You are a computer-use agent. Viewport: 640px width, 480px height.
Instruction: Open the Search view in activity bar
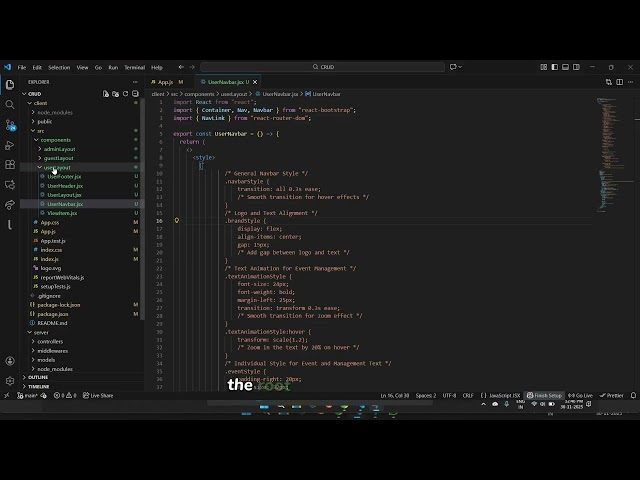coord(10,103)
